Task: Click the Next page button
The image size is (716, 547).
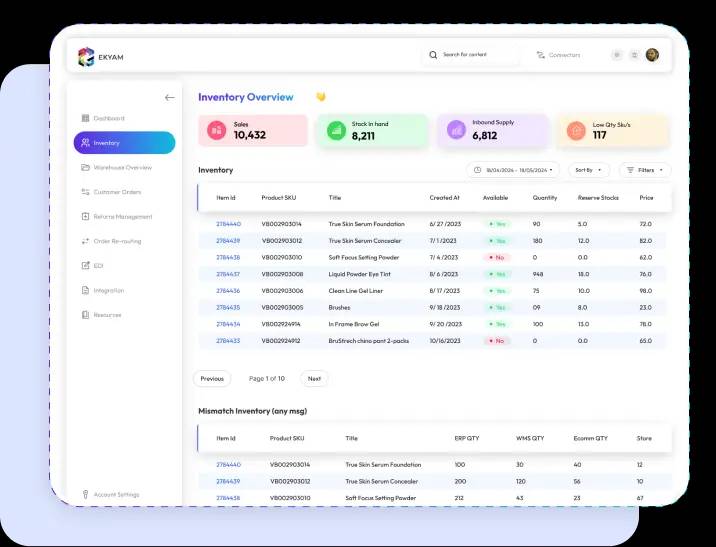Action: coord(314,379)
